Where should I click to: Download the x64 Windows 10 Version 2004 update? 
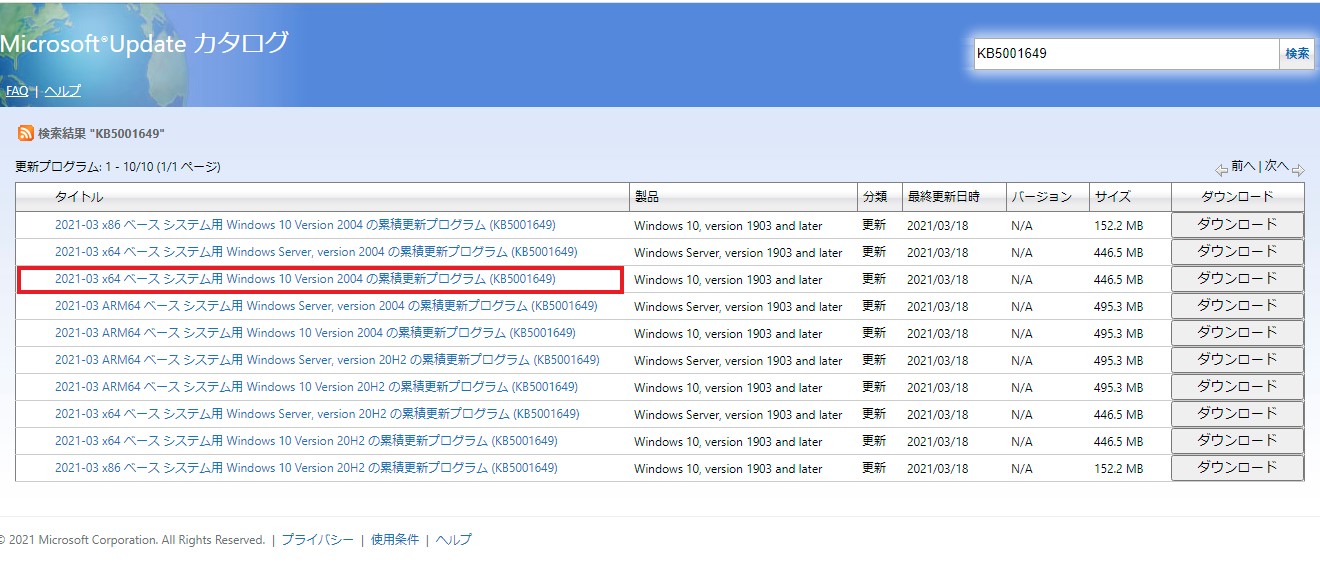click(1237, 279)
